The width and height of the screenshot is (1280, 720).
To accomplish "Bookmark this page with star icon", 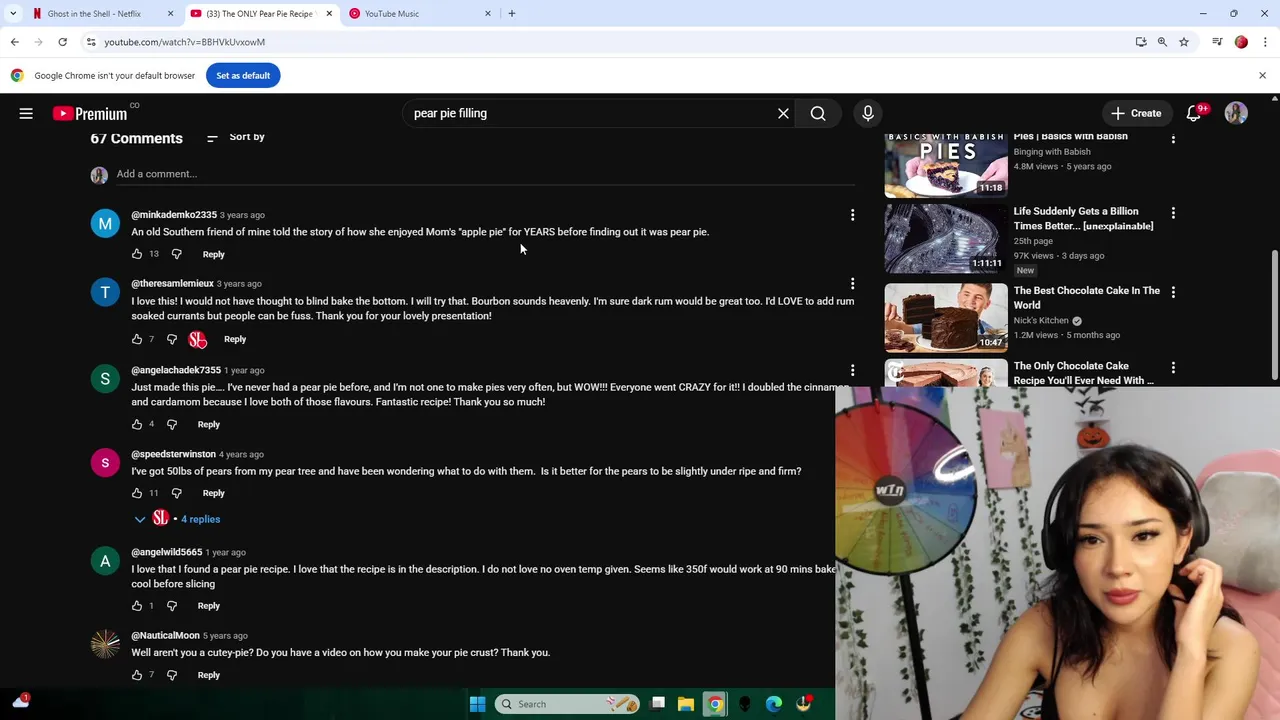I will click(x=1184, y=42).
